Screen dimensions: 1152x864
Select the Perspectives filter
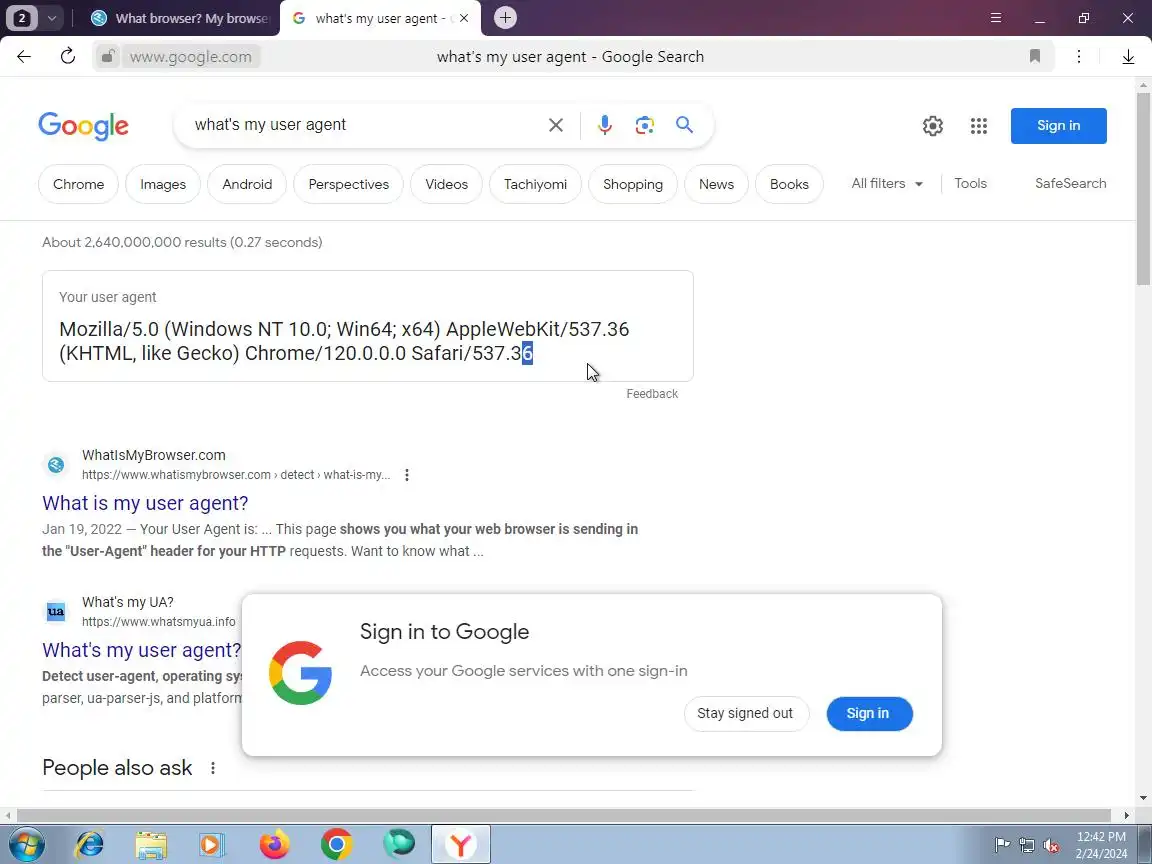click(x=348, y=184)
